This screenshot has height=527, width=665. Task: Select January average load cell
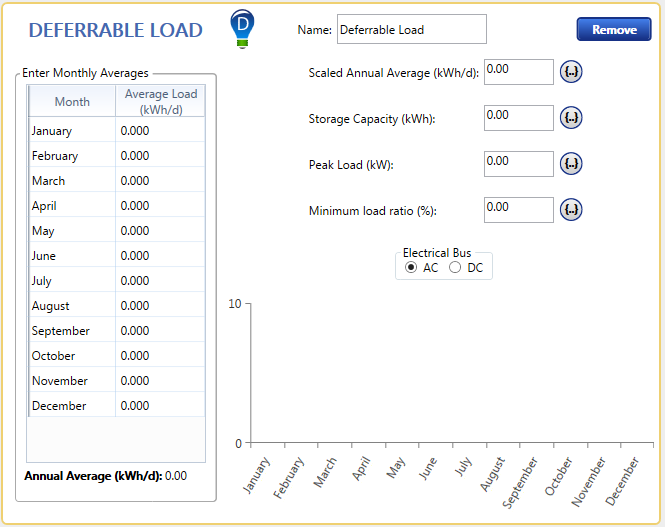coord(160,131)
